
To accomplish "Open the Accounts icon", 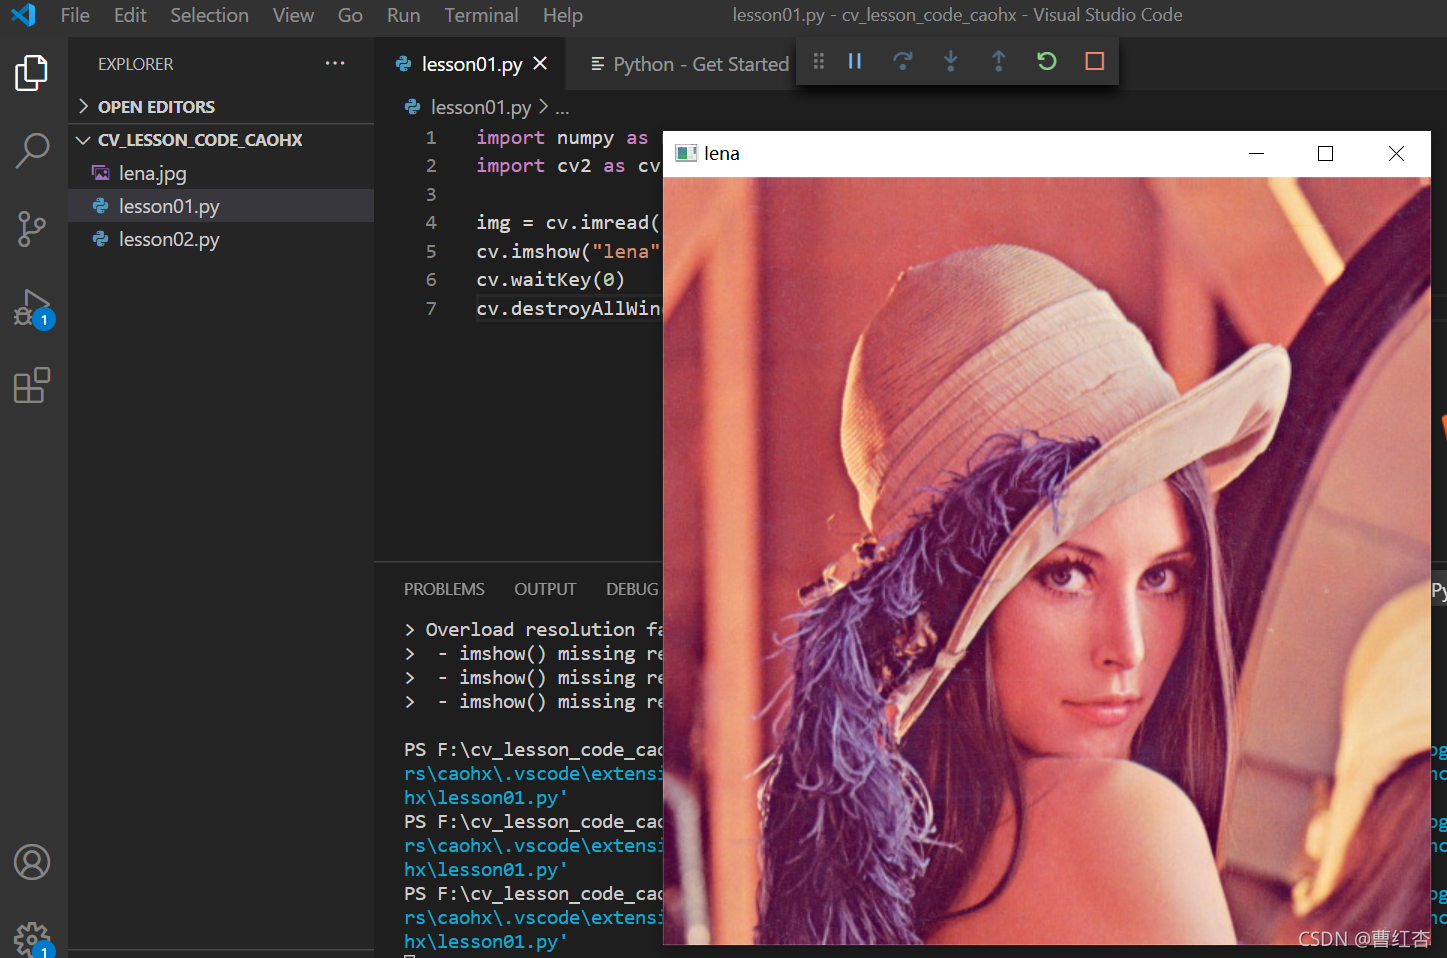I will point(32,862).
